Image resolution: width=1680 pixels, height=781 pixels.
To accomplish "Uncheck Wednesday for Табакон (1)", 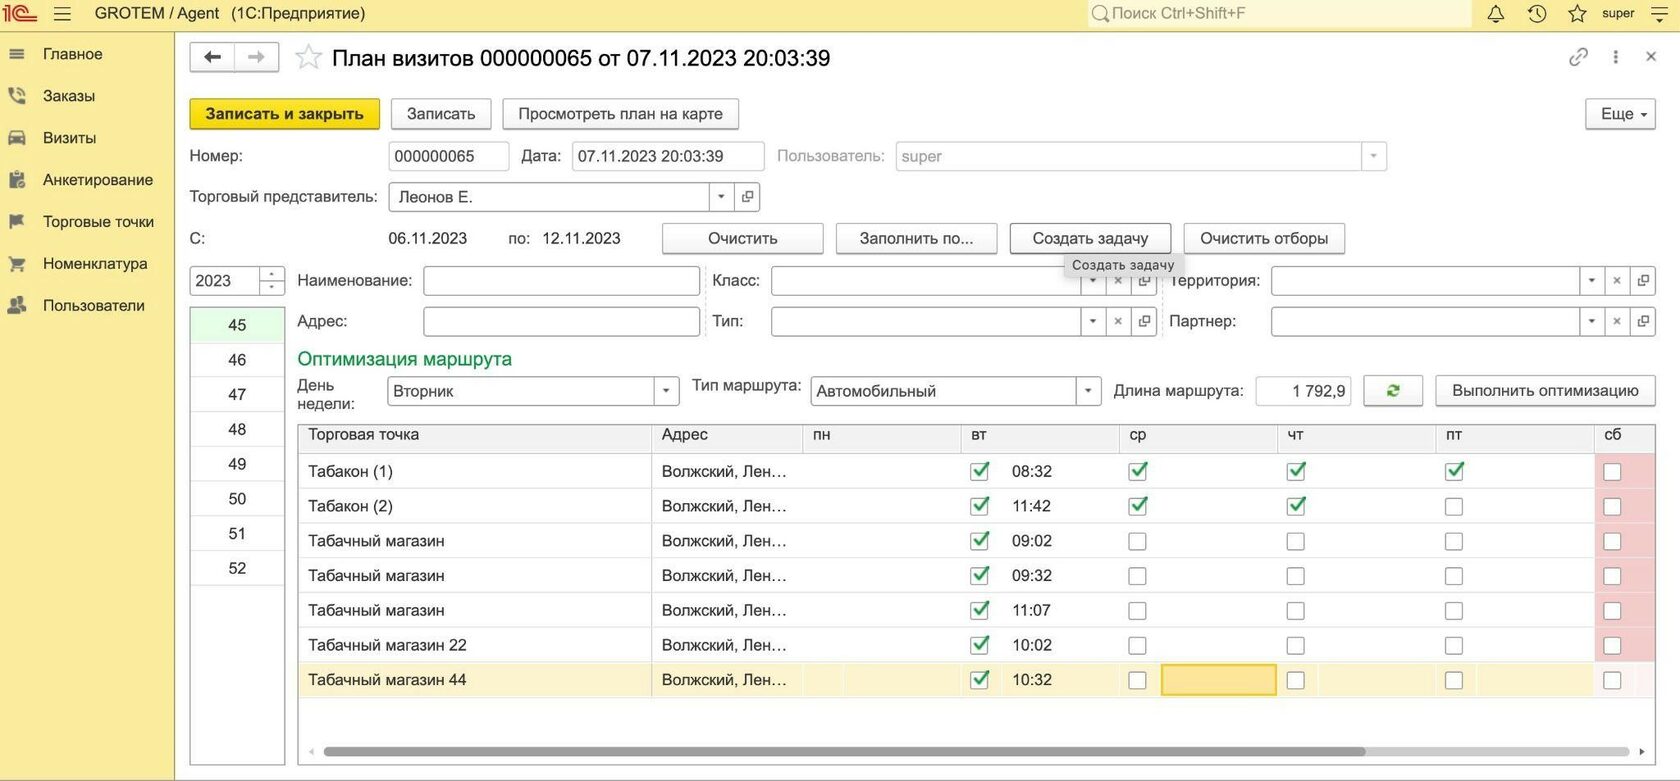I will [1137, 471].
